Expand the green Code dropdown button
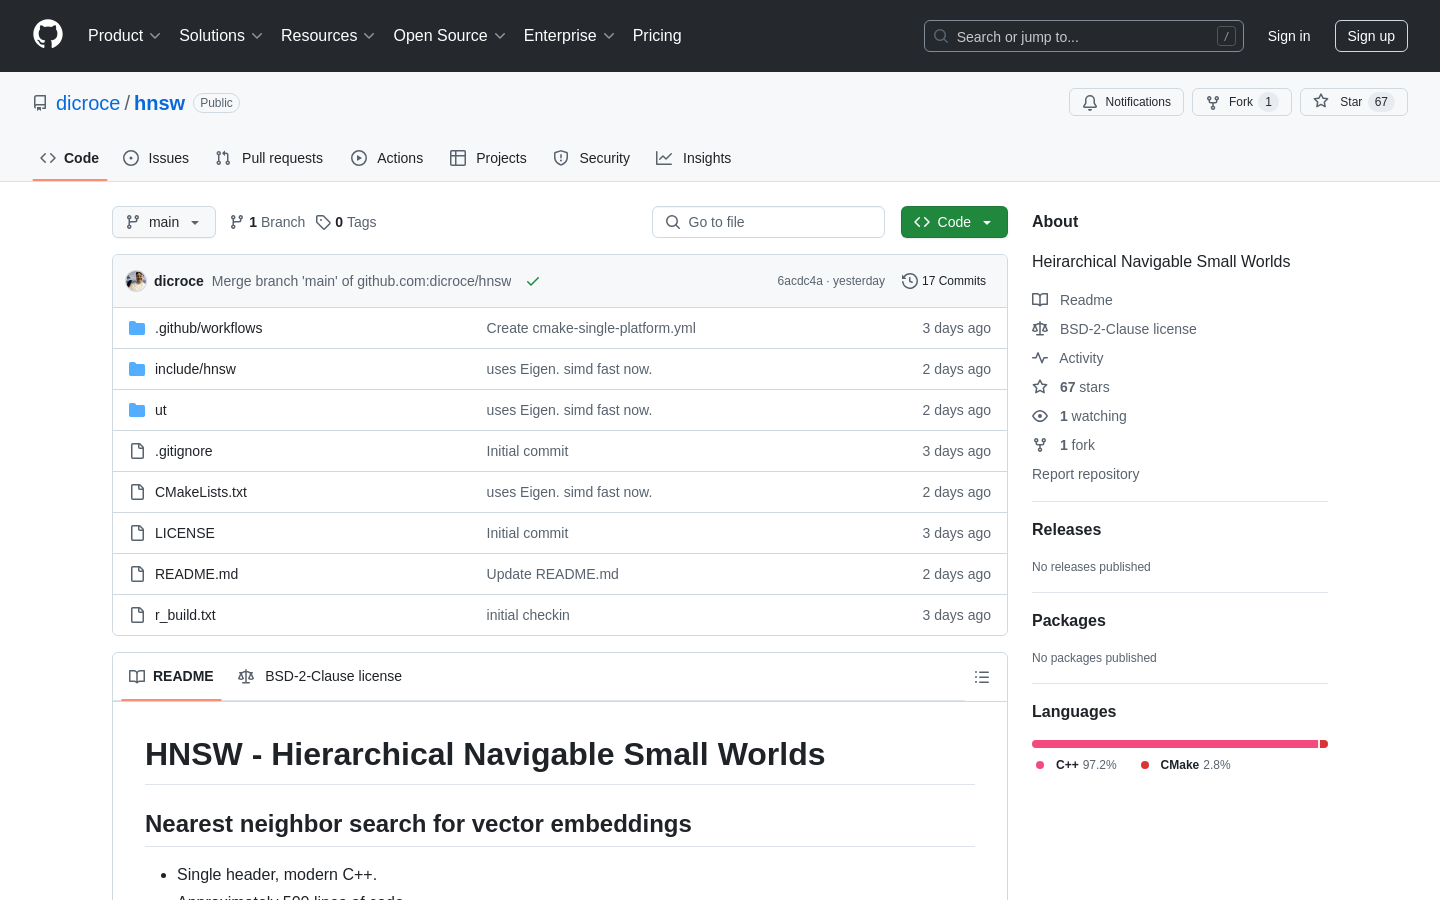This screenshot has height=900, width=1440. [954, 222]
